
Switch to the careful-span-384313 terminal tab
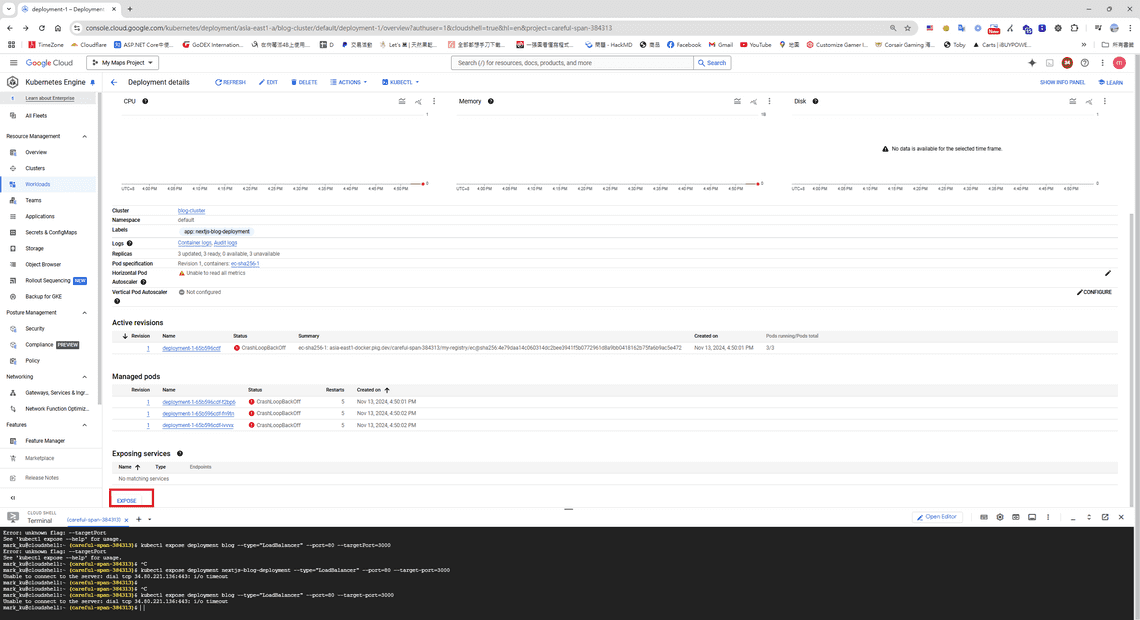pyautogui.click(x=94, y=520)
